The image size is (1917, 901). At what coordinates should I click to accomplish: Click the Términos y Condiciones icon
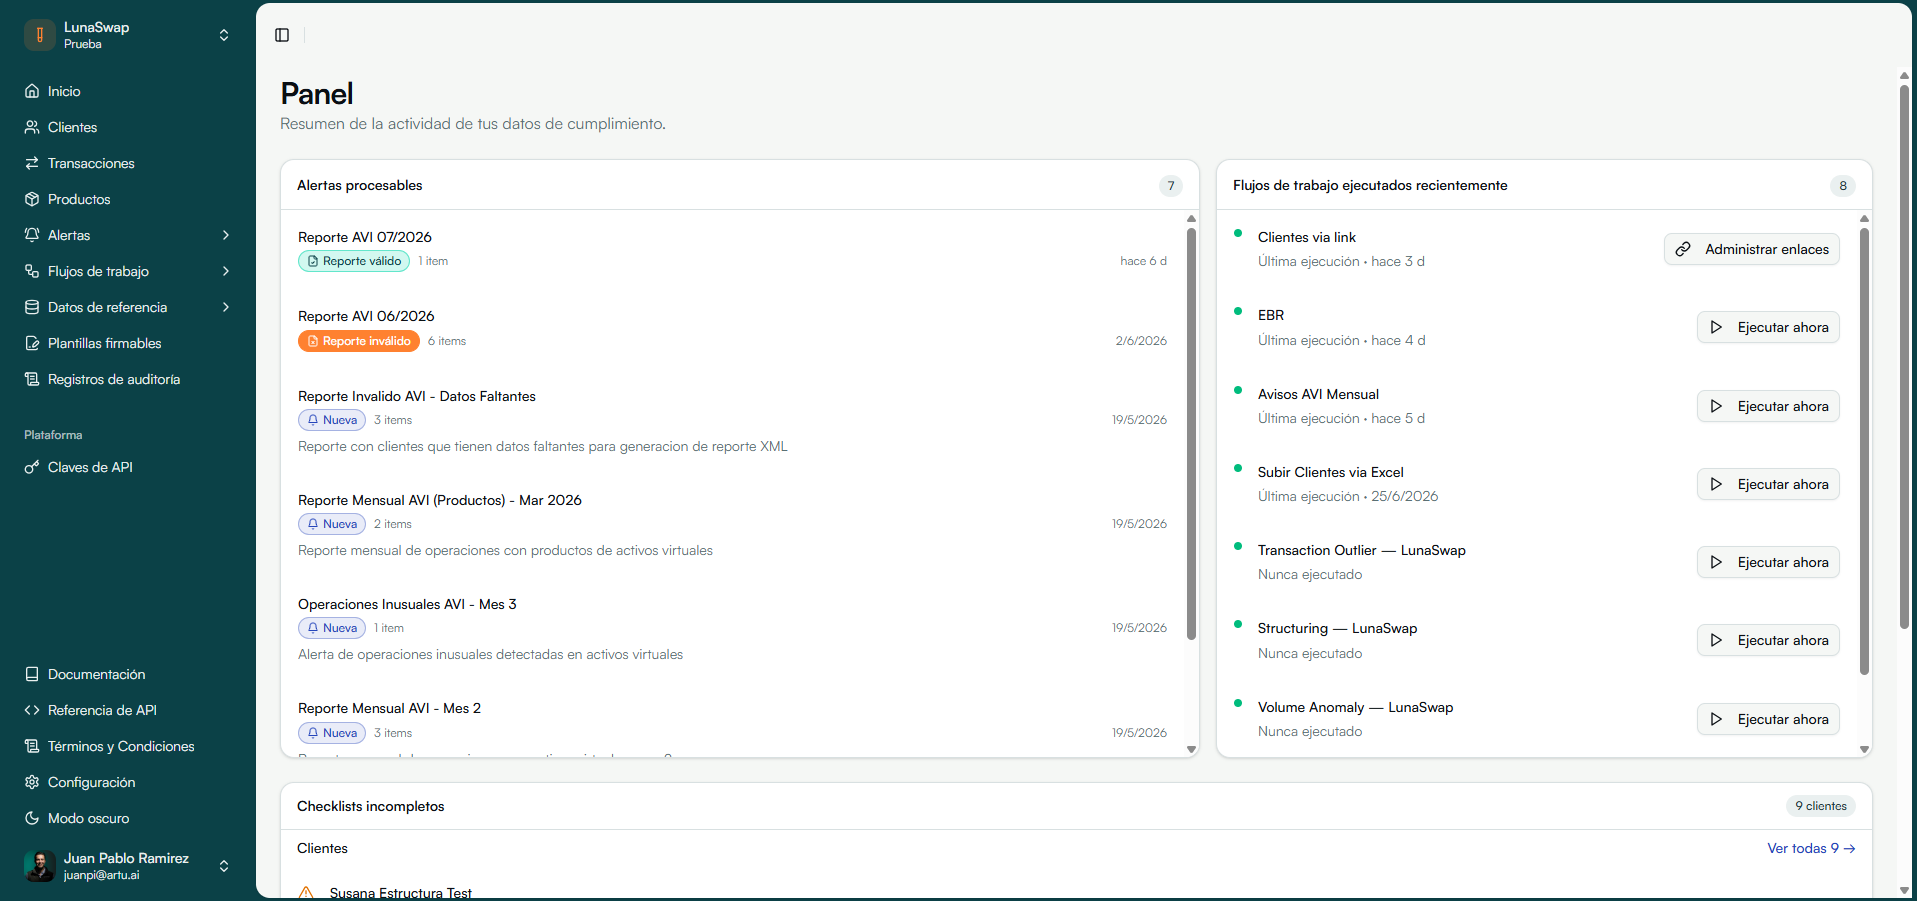[32, 746]
